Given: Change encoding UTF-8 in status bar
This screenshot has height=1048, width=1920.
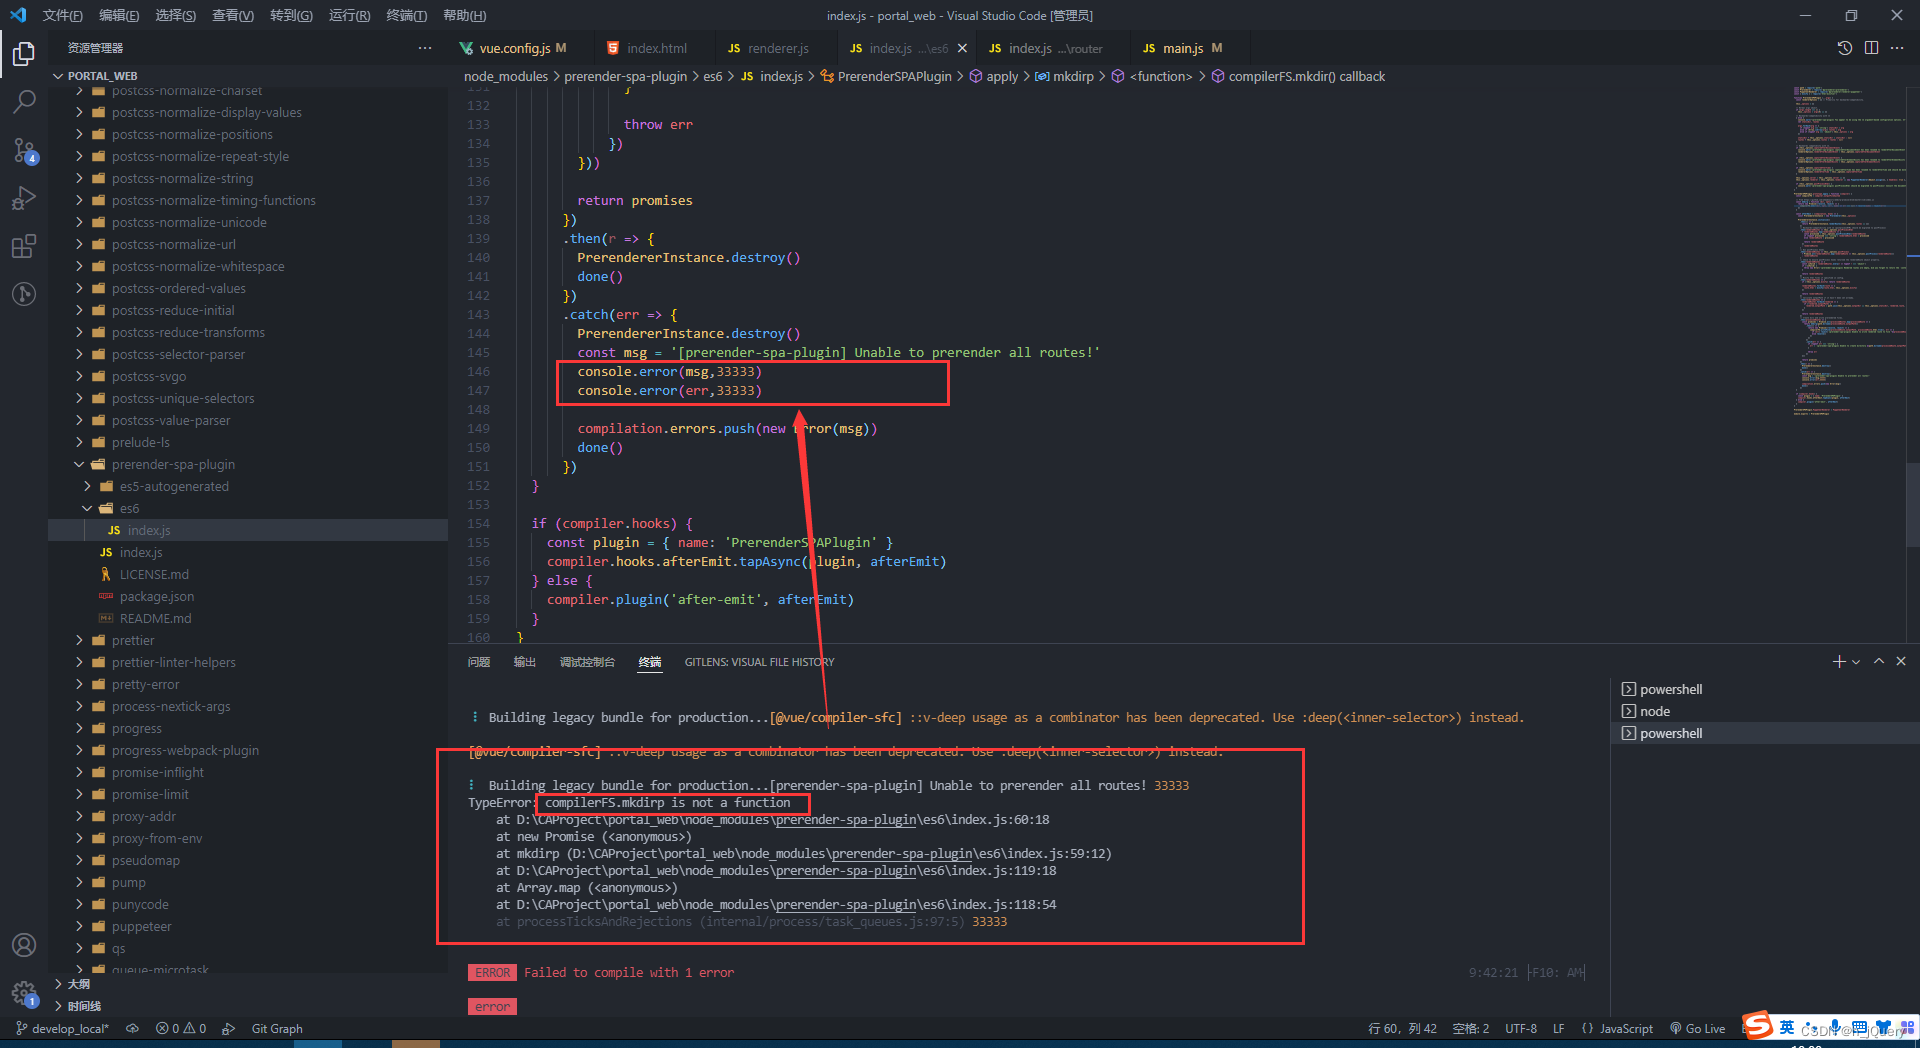Looking at the screenshot, I should tap(1520, 1028).
